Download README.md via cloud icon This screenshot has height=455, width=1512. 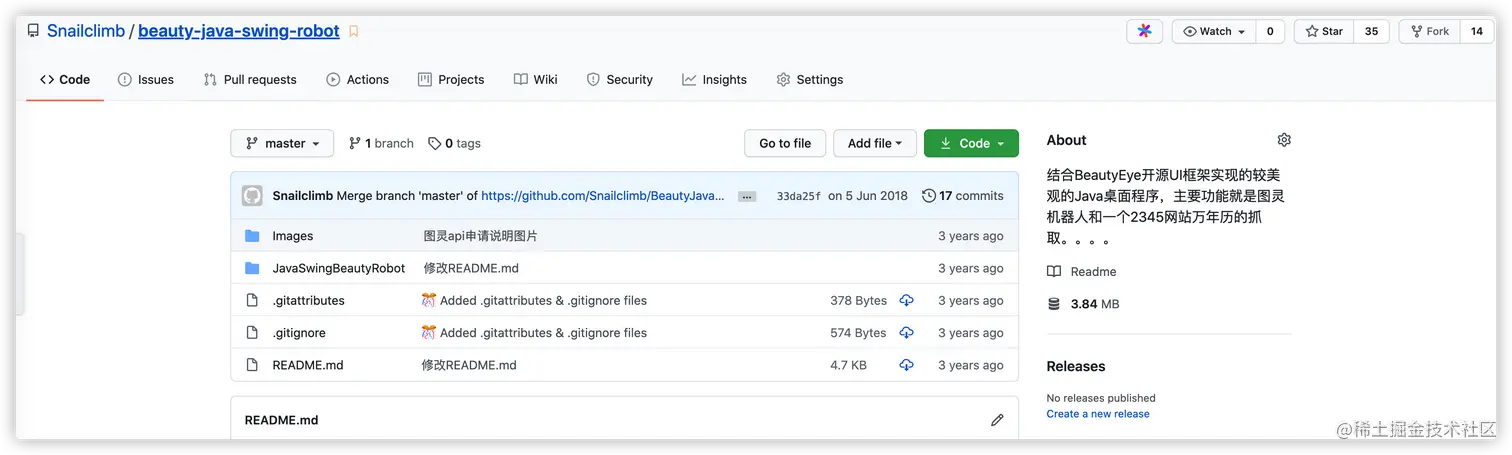(x=906, y=365)
